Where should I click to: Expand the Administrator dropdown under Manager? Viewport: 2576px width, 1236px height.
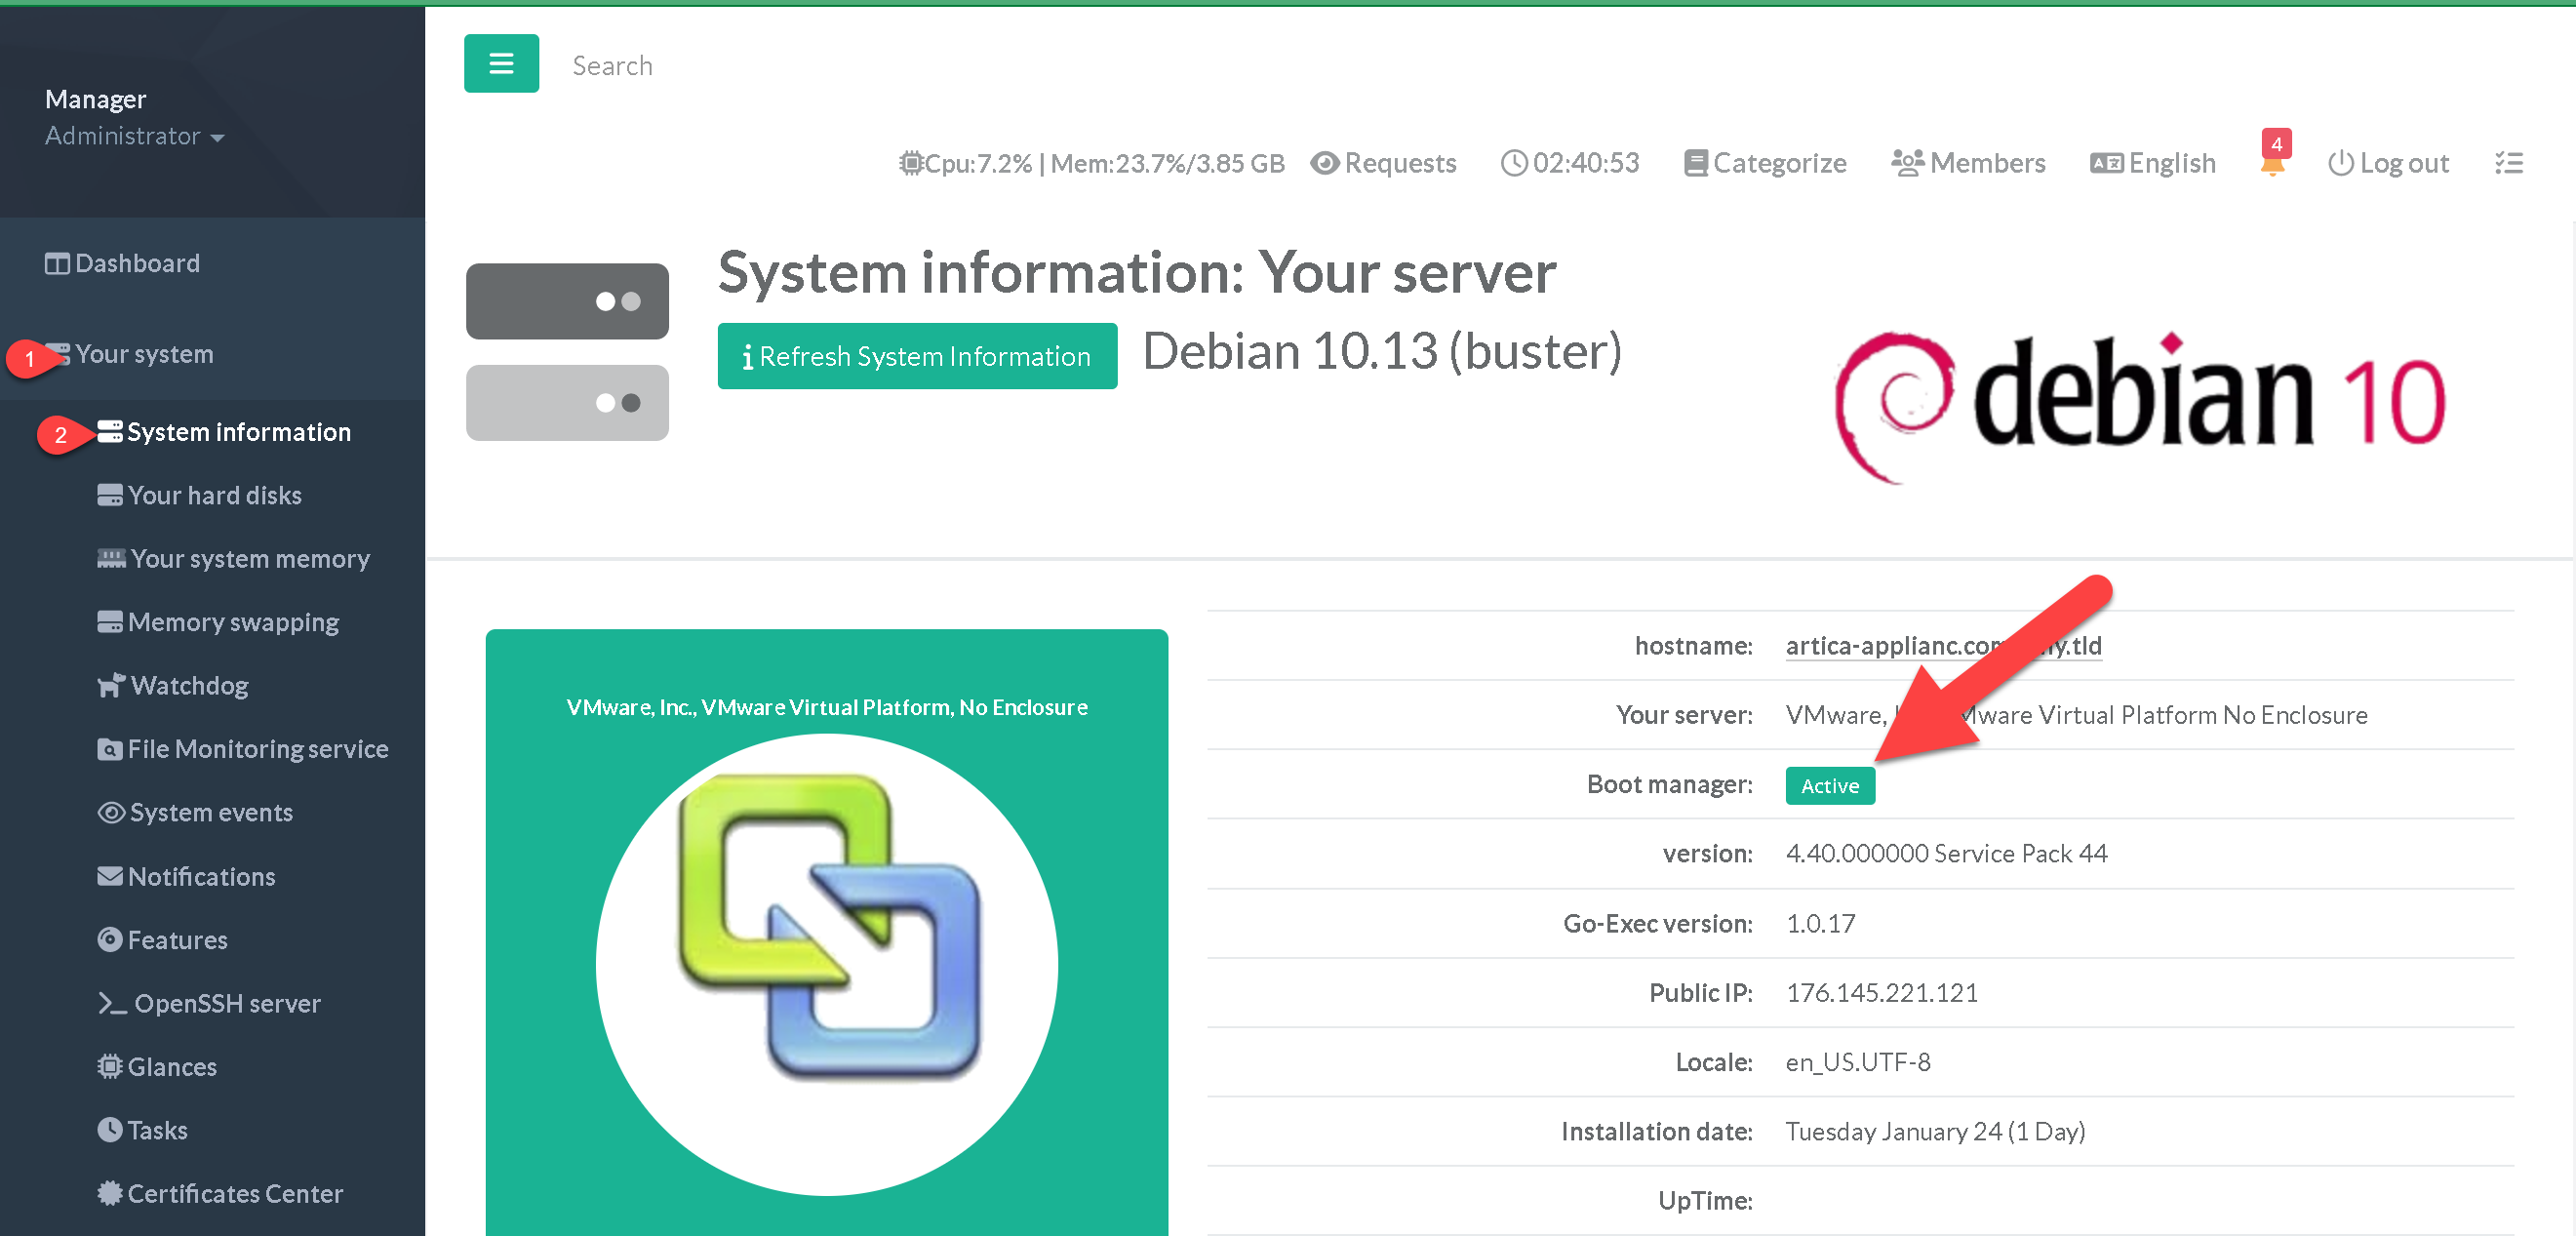click(x=134, y=136)
